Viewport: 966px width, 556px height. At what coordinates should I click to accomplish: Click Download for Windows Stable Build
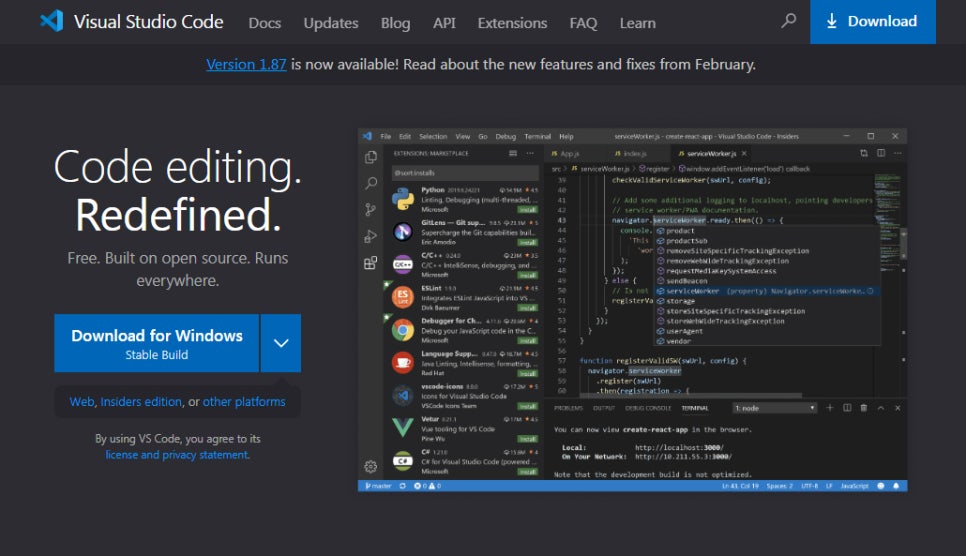[156, 343]
